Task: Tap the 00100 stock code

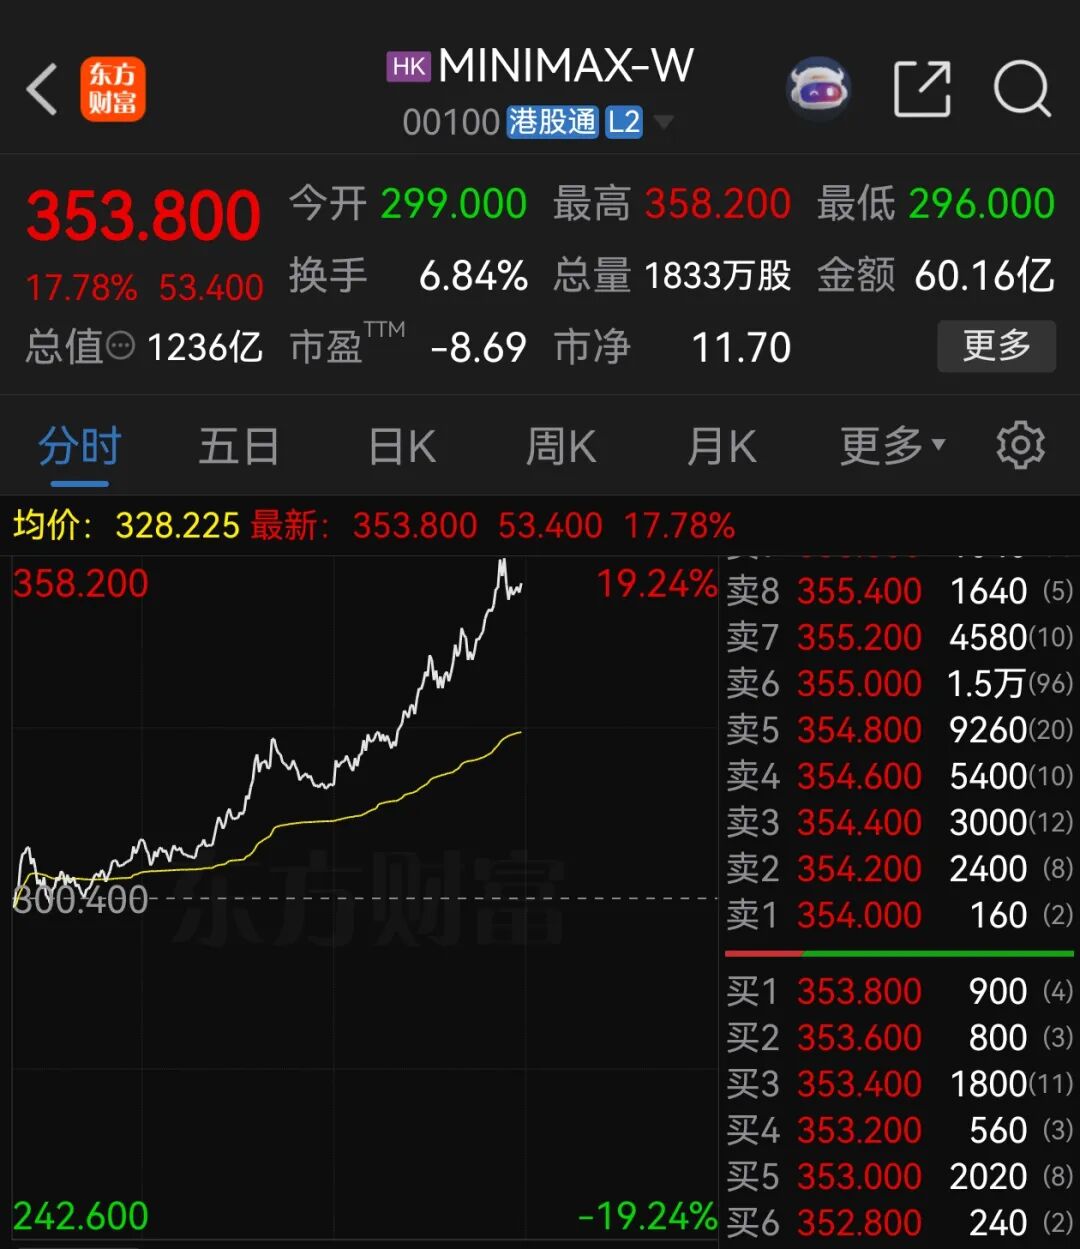Action: tap(451, 123)
